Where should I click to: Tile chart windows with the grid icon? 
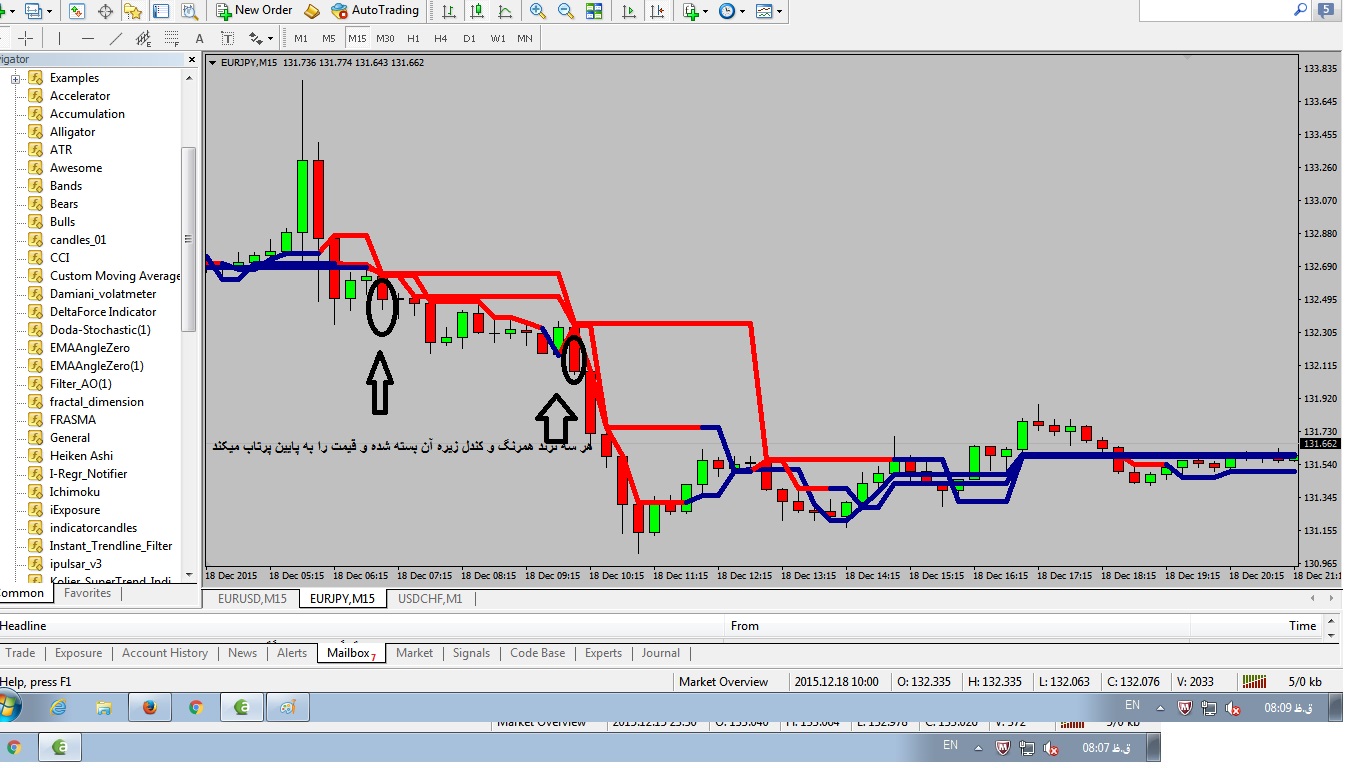tap(594, 11)
